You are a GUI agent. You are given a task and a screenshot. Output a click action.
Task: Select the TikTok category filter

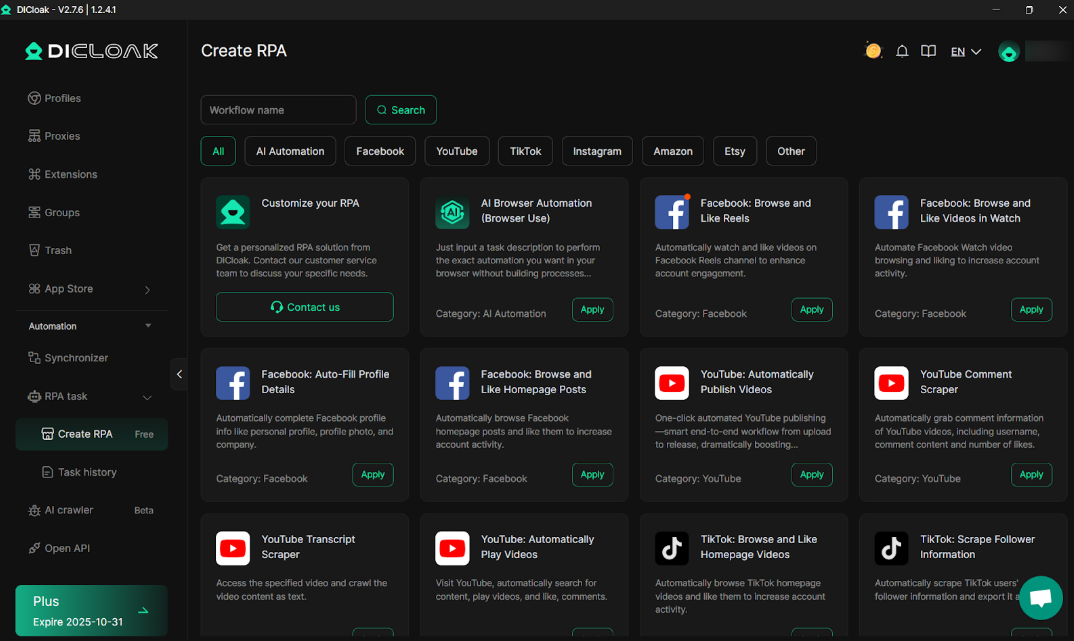tap(525, 151)
